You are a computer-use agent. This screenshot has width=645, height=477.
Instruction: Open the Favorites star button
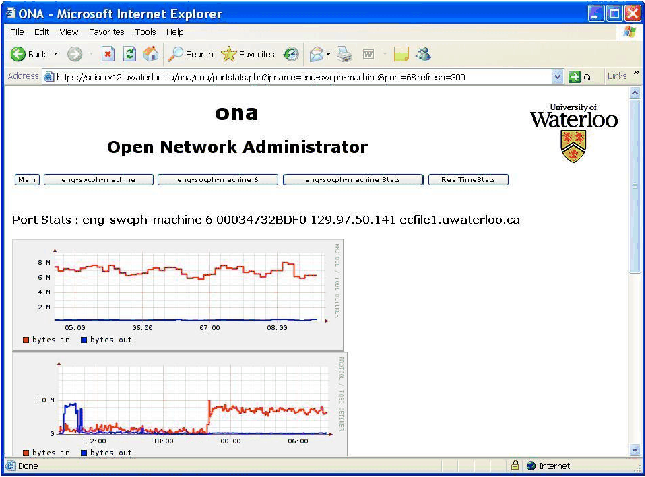point(247,54)
